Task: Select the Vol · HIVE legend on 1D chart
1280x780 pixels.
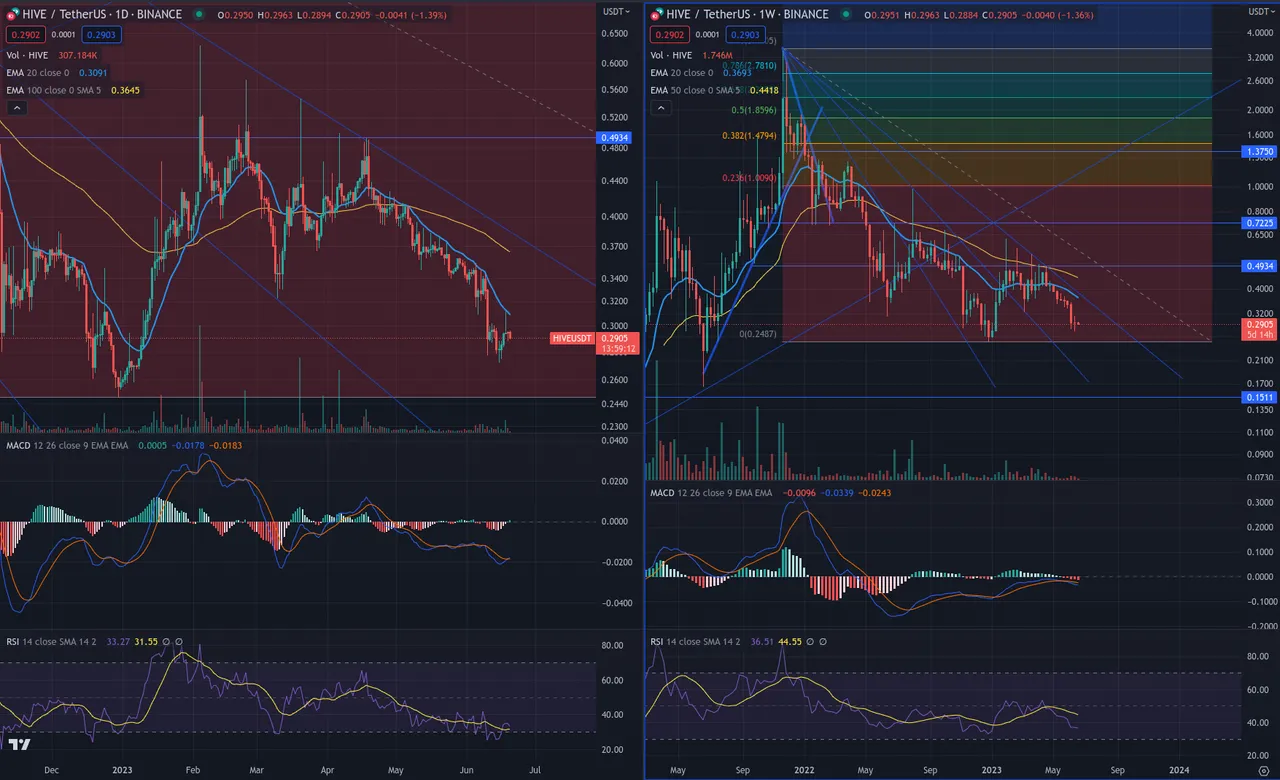Action: pyautogui.click(x=27, y=55)
